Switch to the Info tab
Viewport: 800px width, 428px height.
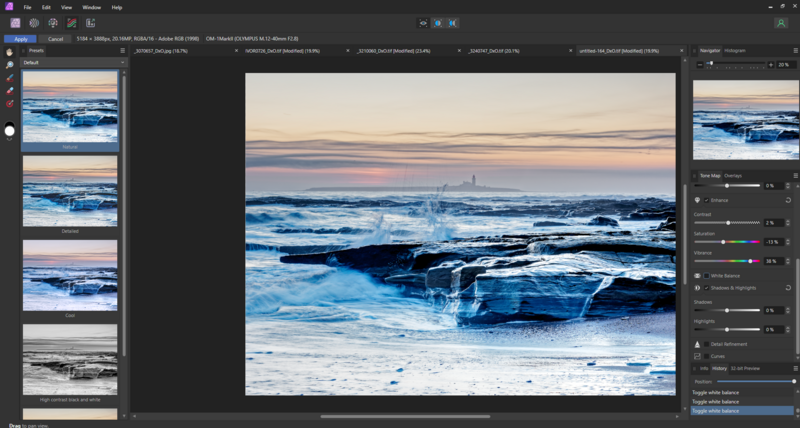tap(704, 368)
